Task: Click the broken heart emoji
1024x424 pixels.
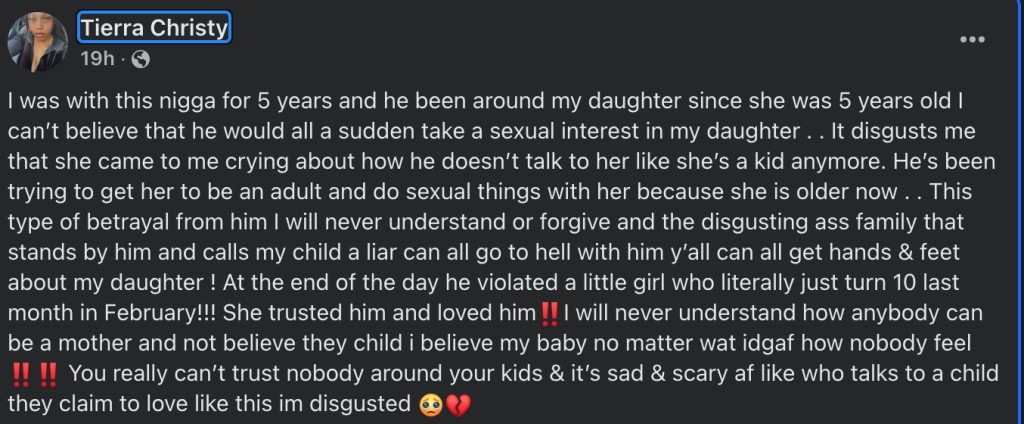Action: (x=456, y=404)
